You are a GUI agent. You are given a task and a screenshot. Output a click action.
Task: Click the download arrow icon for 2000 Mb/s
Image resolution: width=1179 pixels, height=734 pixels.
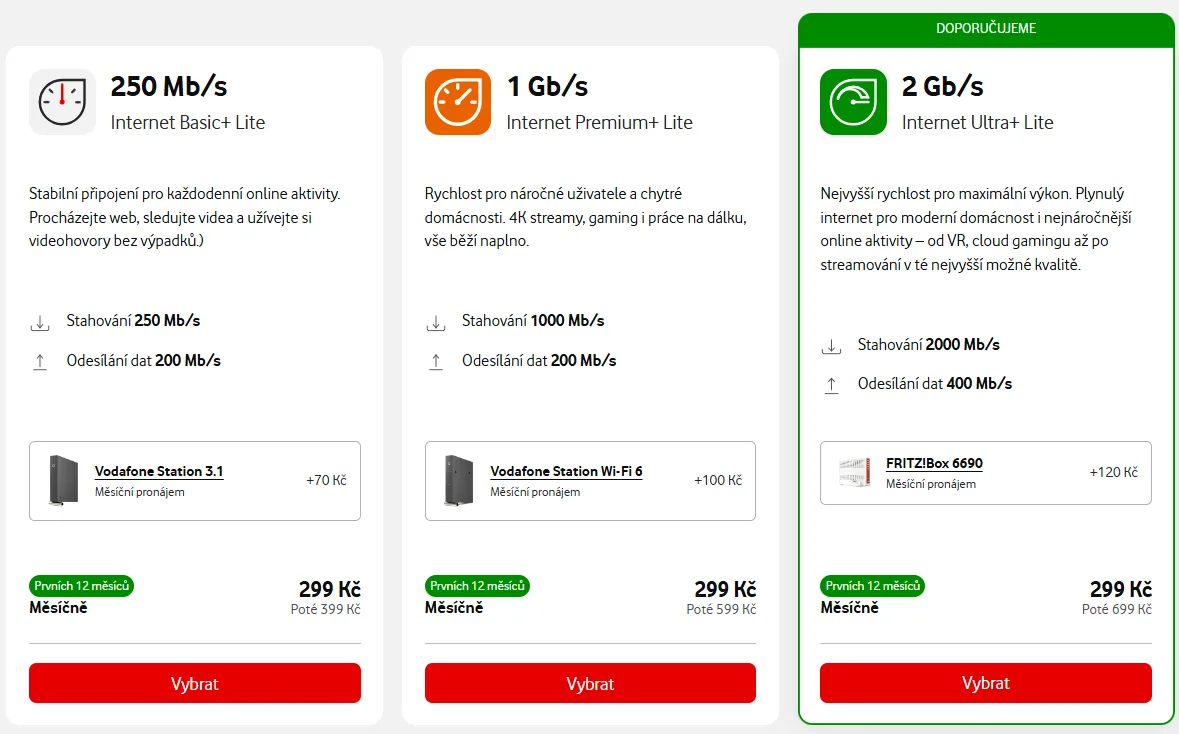point(831,346)
